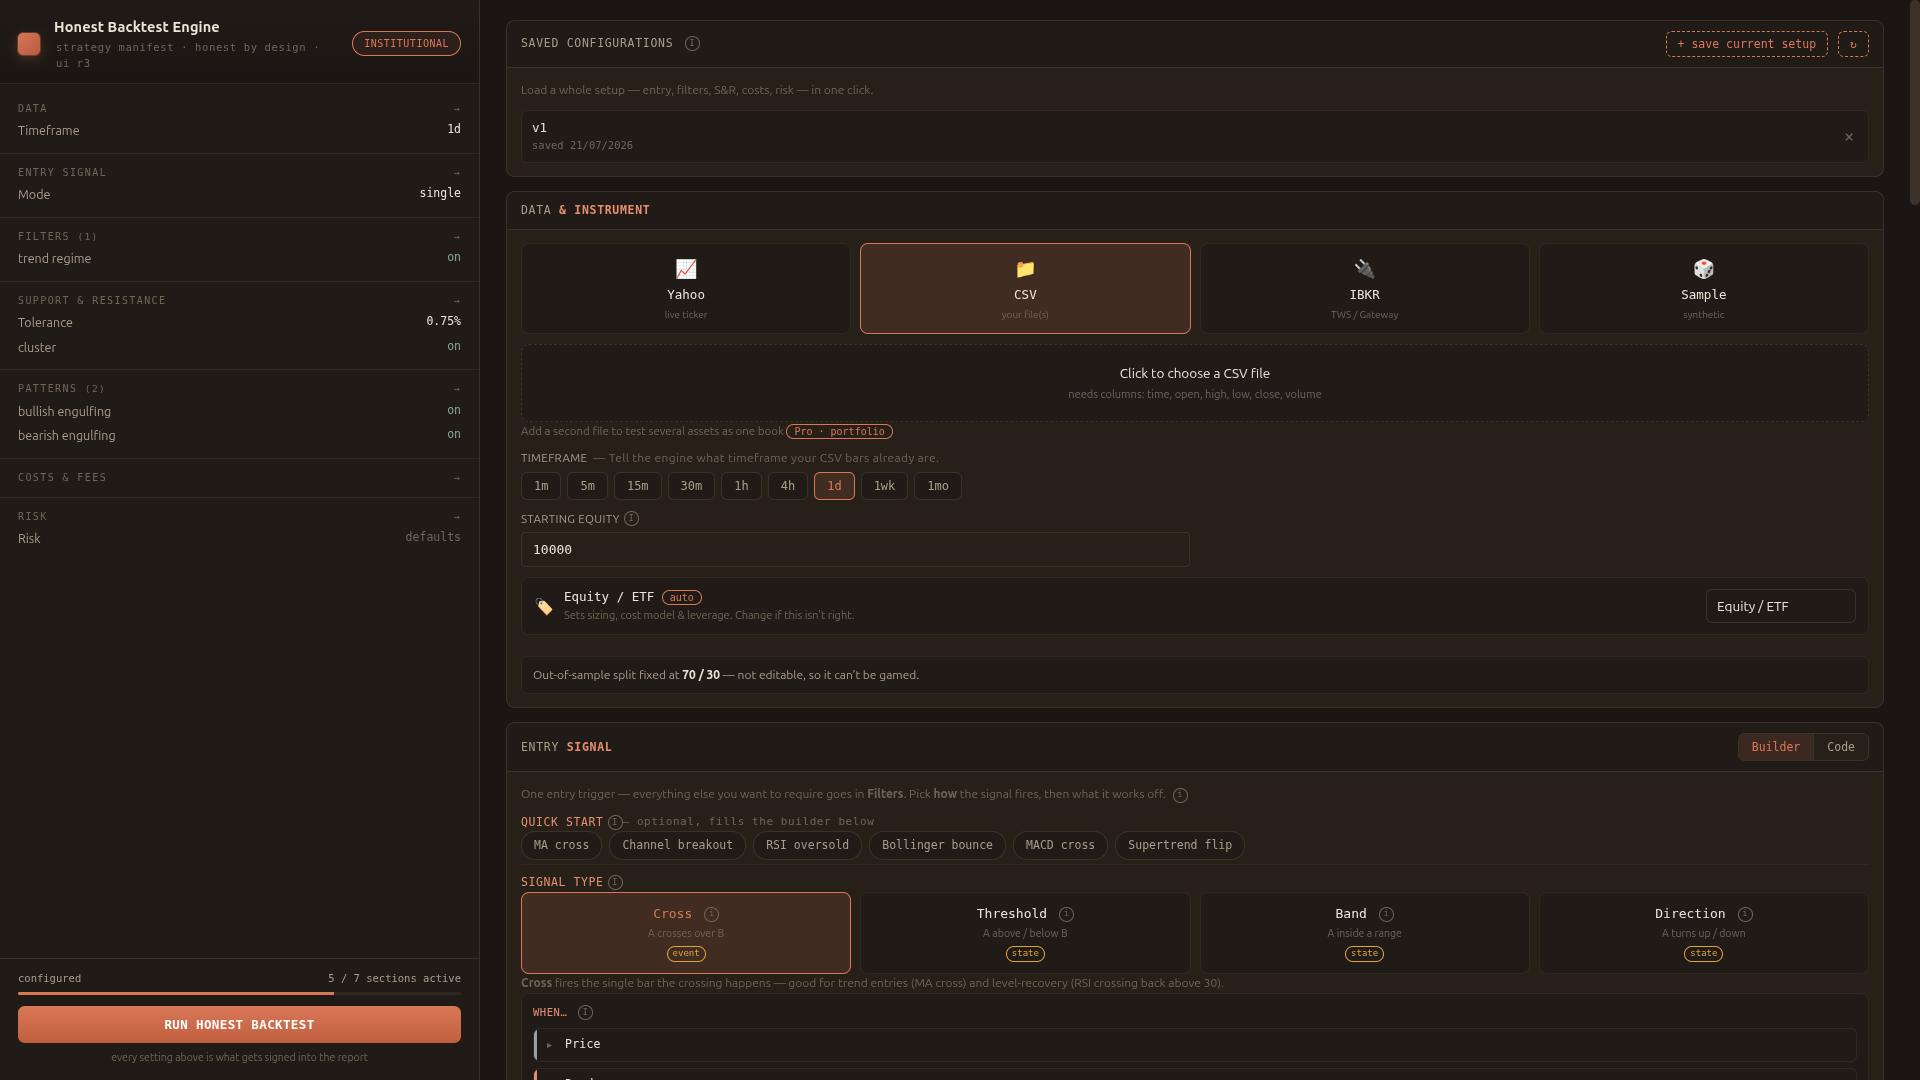Apply the MACD cross quick start
This screenshot has width=1920, height=1080.
(x=1060, y=846)
